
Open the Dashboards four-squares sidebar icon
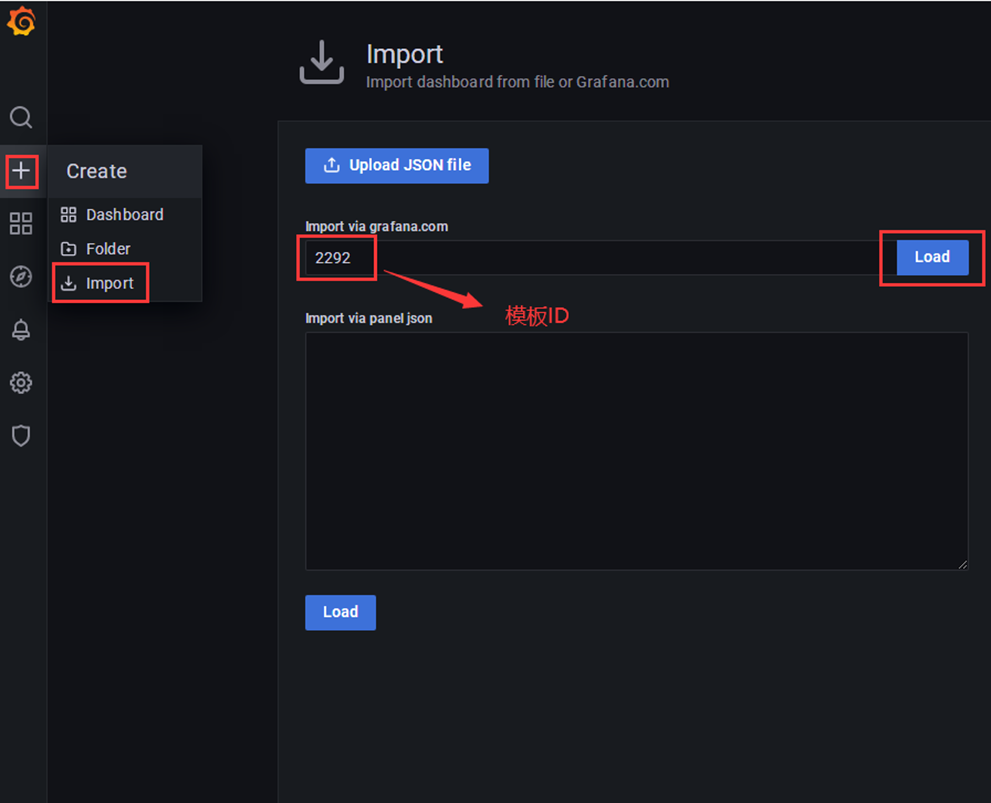pyautogui.click(x=21, y=224)
